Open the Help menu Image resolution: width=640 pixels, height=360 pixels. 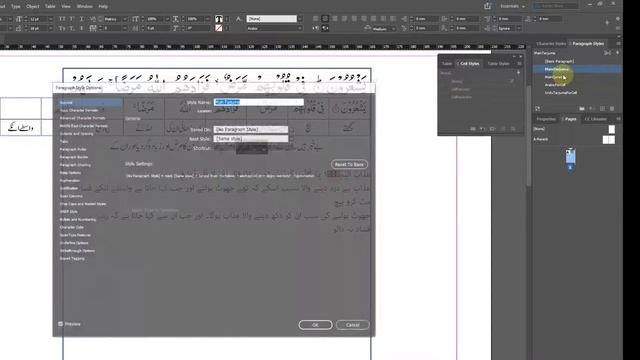click(103, 7)
